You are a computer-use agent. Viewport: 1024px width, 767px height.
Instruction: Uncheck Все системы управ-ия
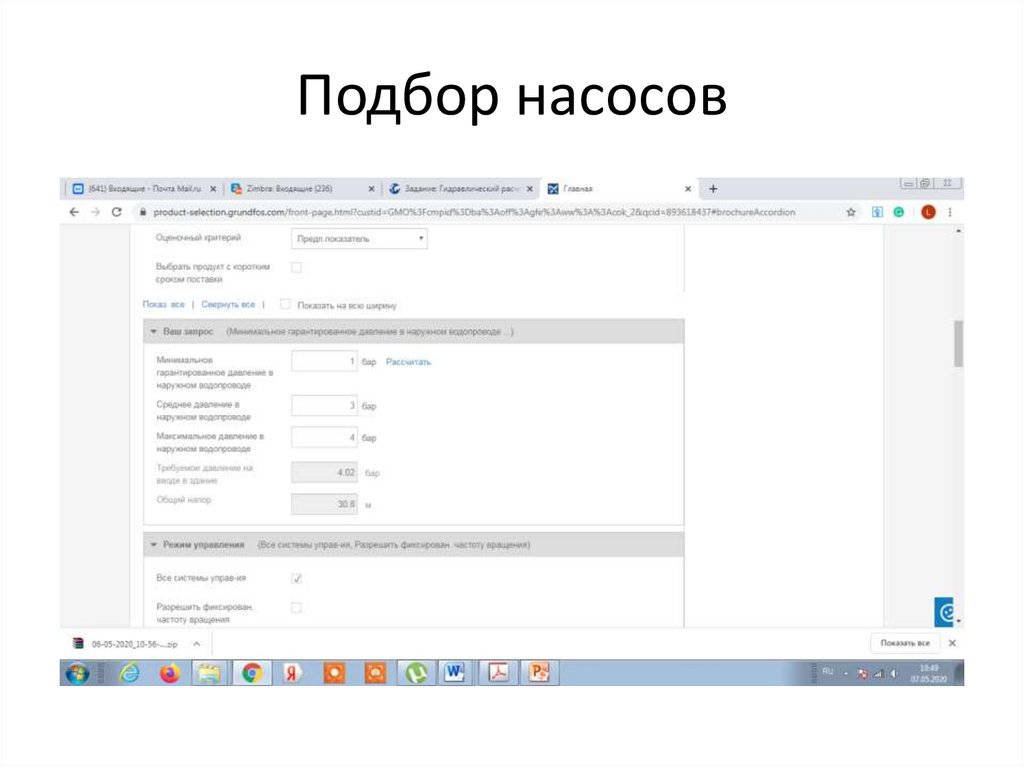tap(295, 577)
